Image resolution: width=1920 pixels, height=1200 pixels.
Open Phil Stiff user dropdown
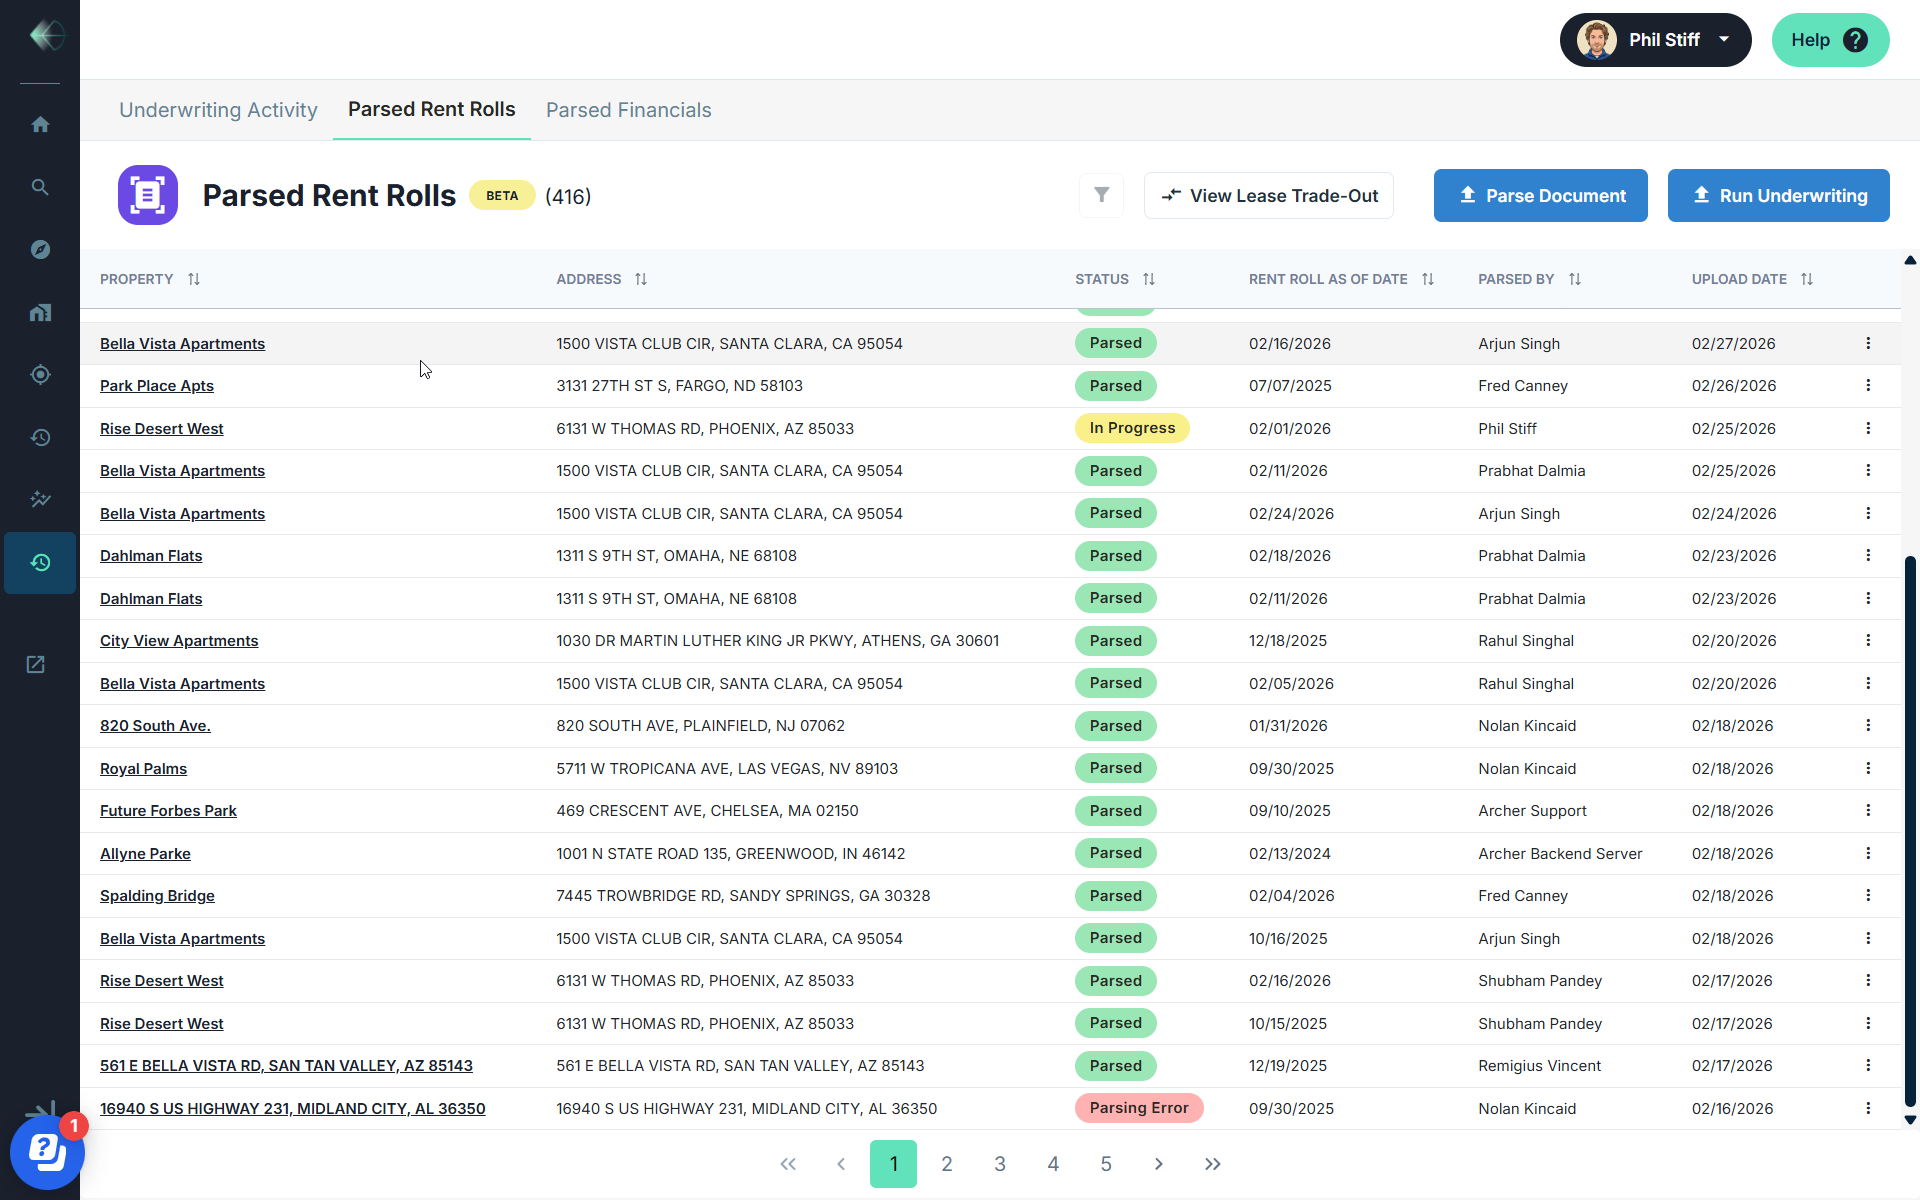[1655, 40]
